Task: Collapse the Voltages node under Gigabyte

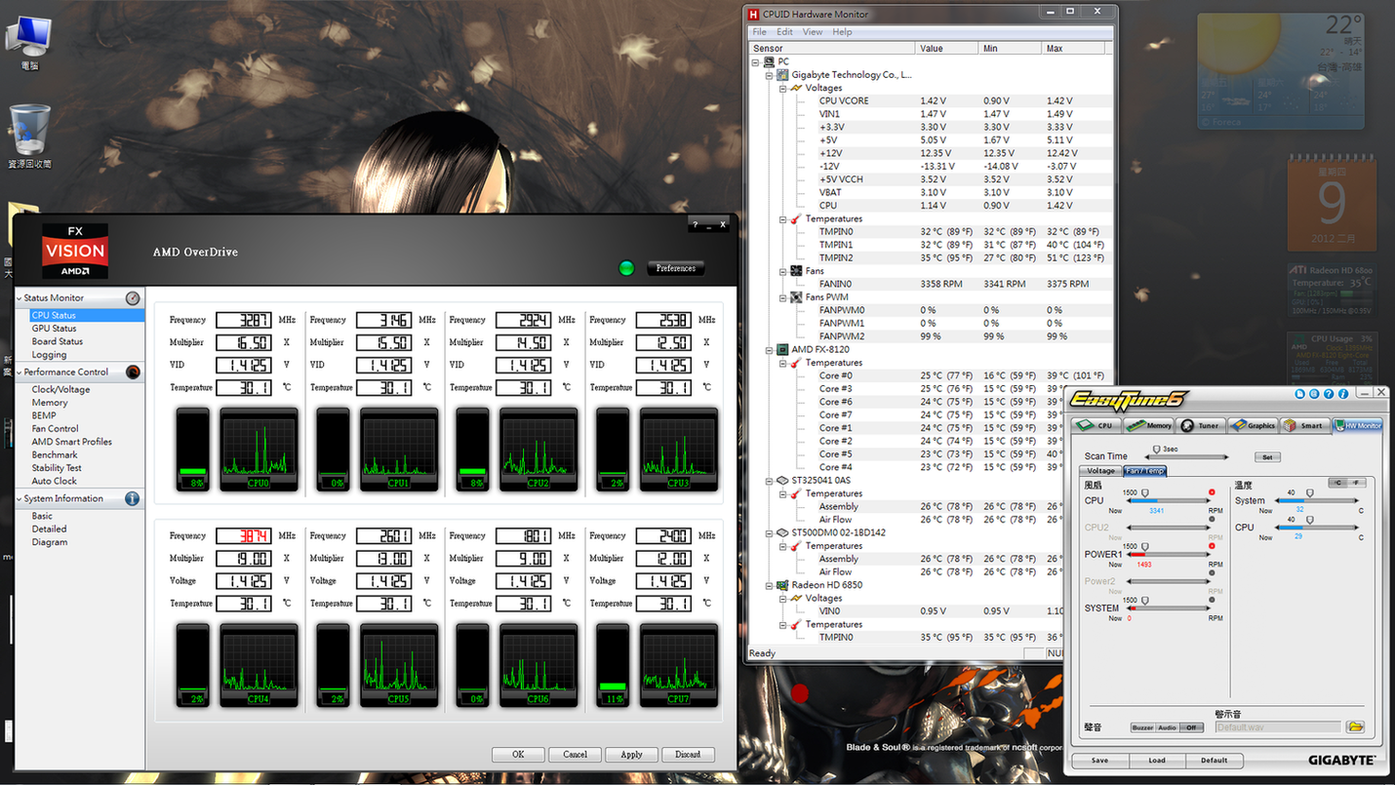Action: pos(783,88)
